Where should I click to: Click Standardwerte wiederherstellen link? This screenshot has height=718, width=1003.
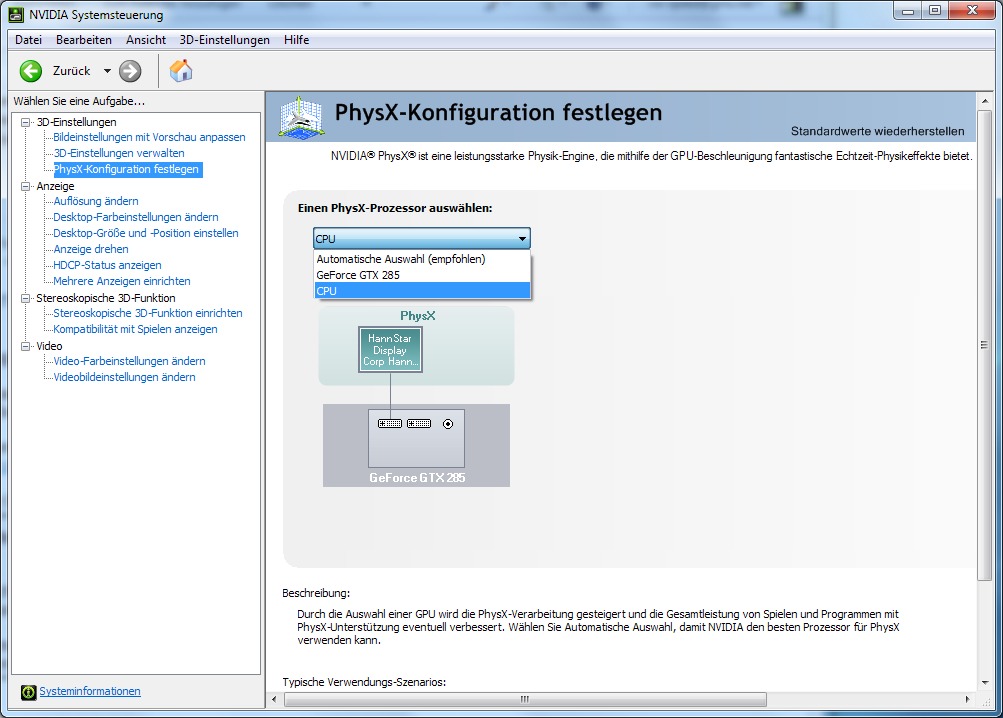tap(878, 131)
